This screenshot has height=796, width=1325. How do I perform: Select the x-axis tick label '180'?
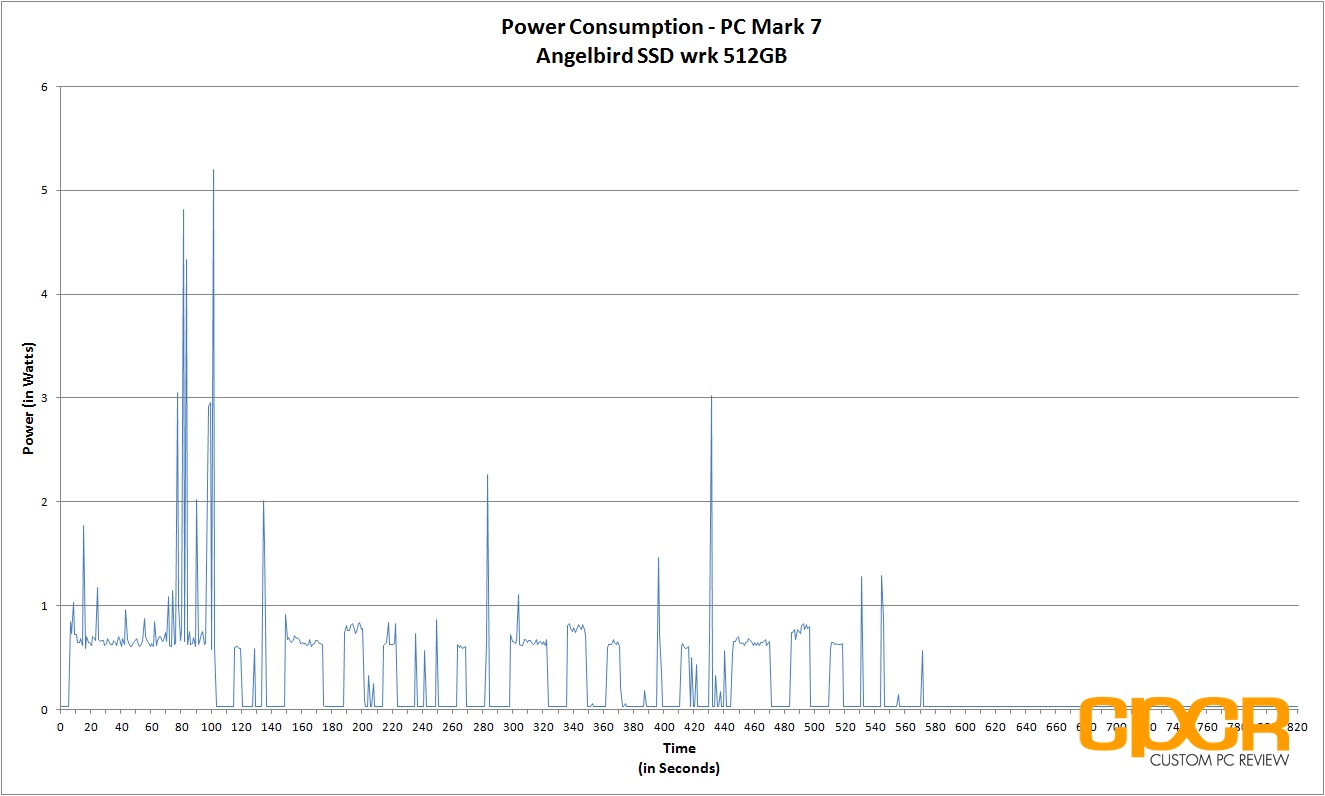pyautogui.click(x=332, y=727)
